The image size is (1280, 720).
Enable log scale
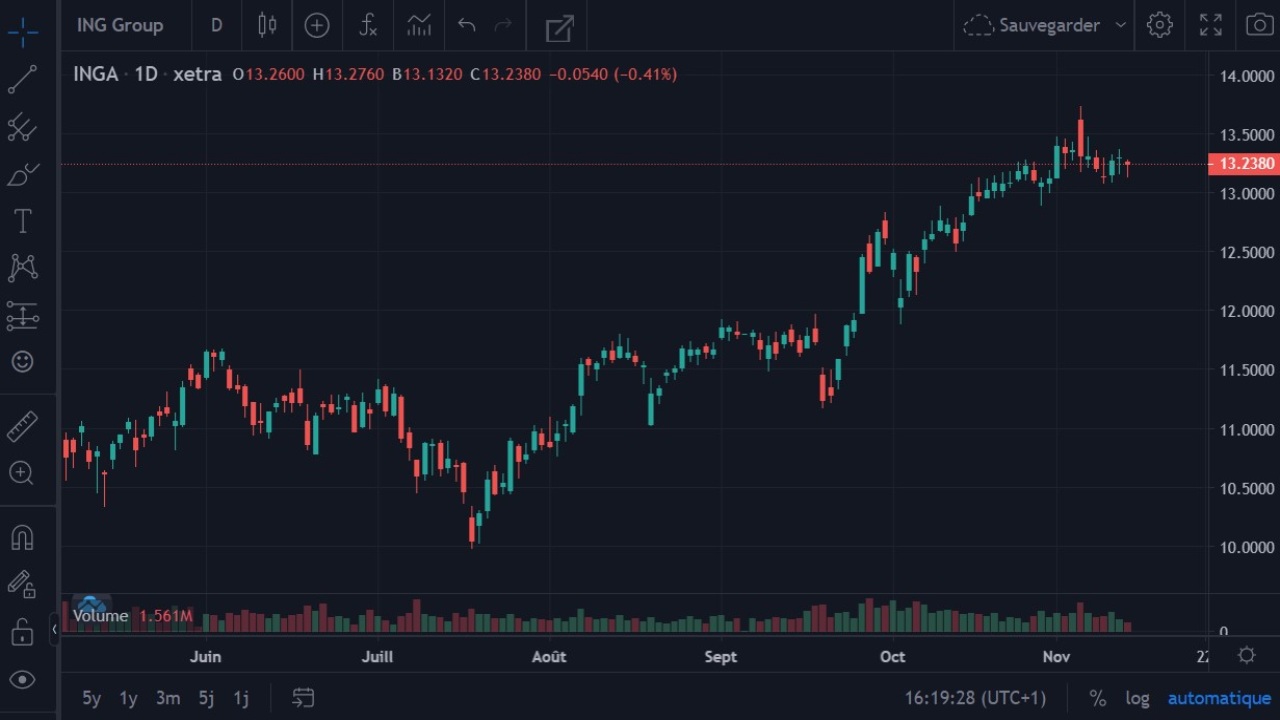(x=1137, y=698)
